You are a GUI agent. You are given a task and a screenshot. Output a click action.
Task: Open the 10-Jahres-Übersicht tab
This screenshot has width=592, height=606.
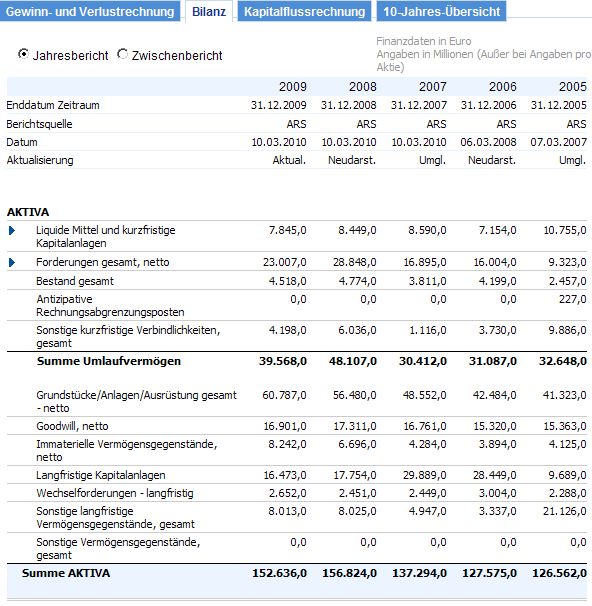coord(441,11)
